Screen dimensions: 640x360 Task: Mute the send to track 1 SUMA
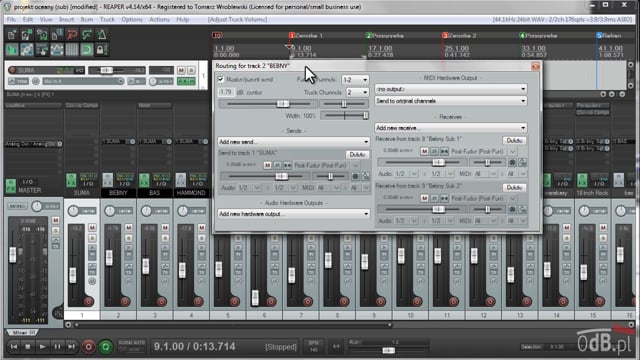pyautogui.click(x=267, y=165)
